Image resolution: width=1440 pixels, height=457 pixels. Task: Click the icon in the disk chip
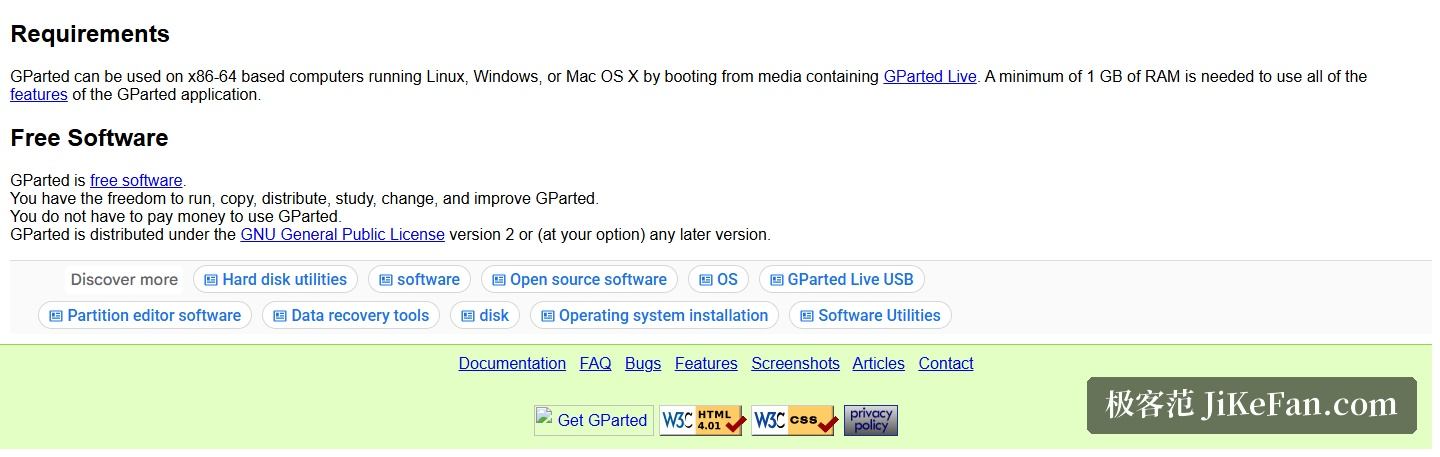pos(468,316)
